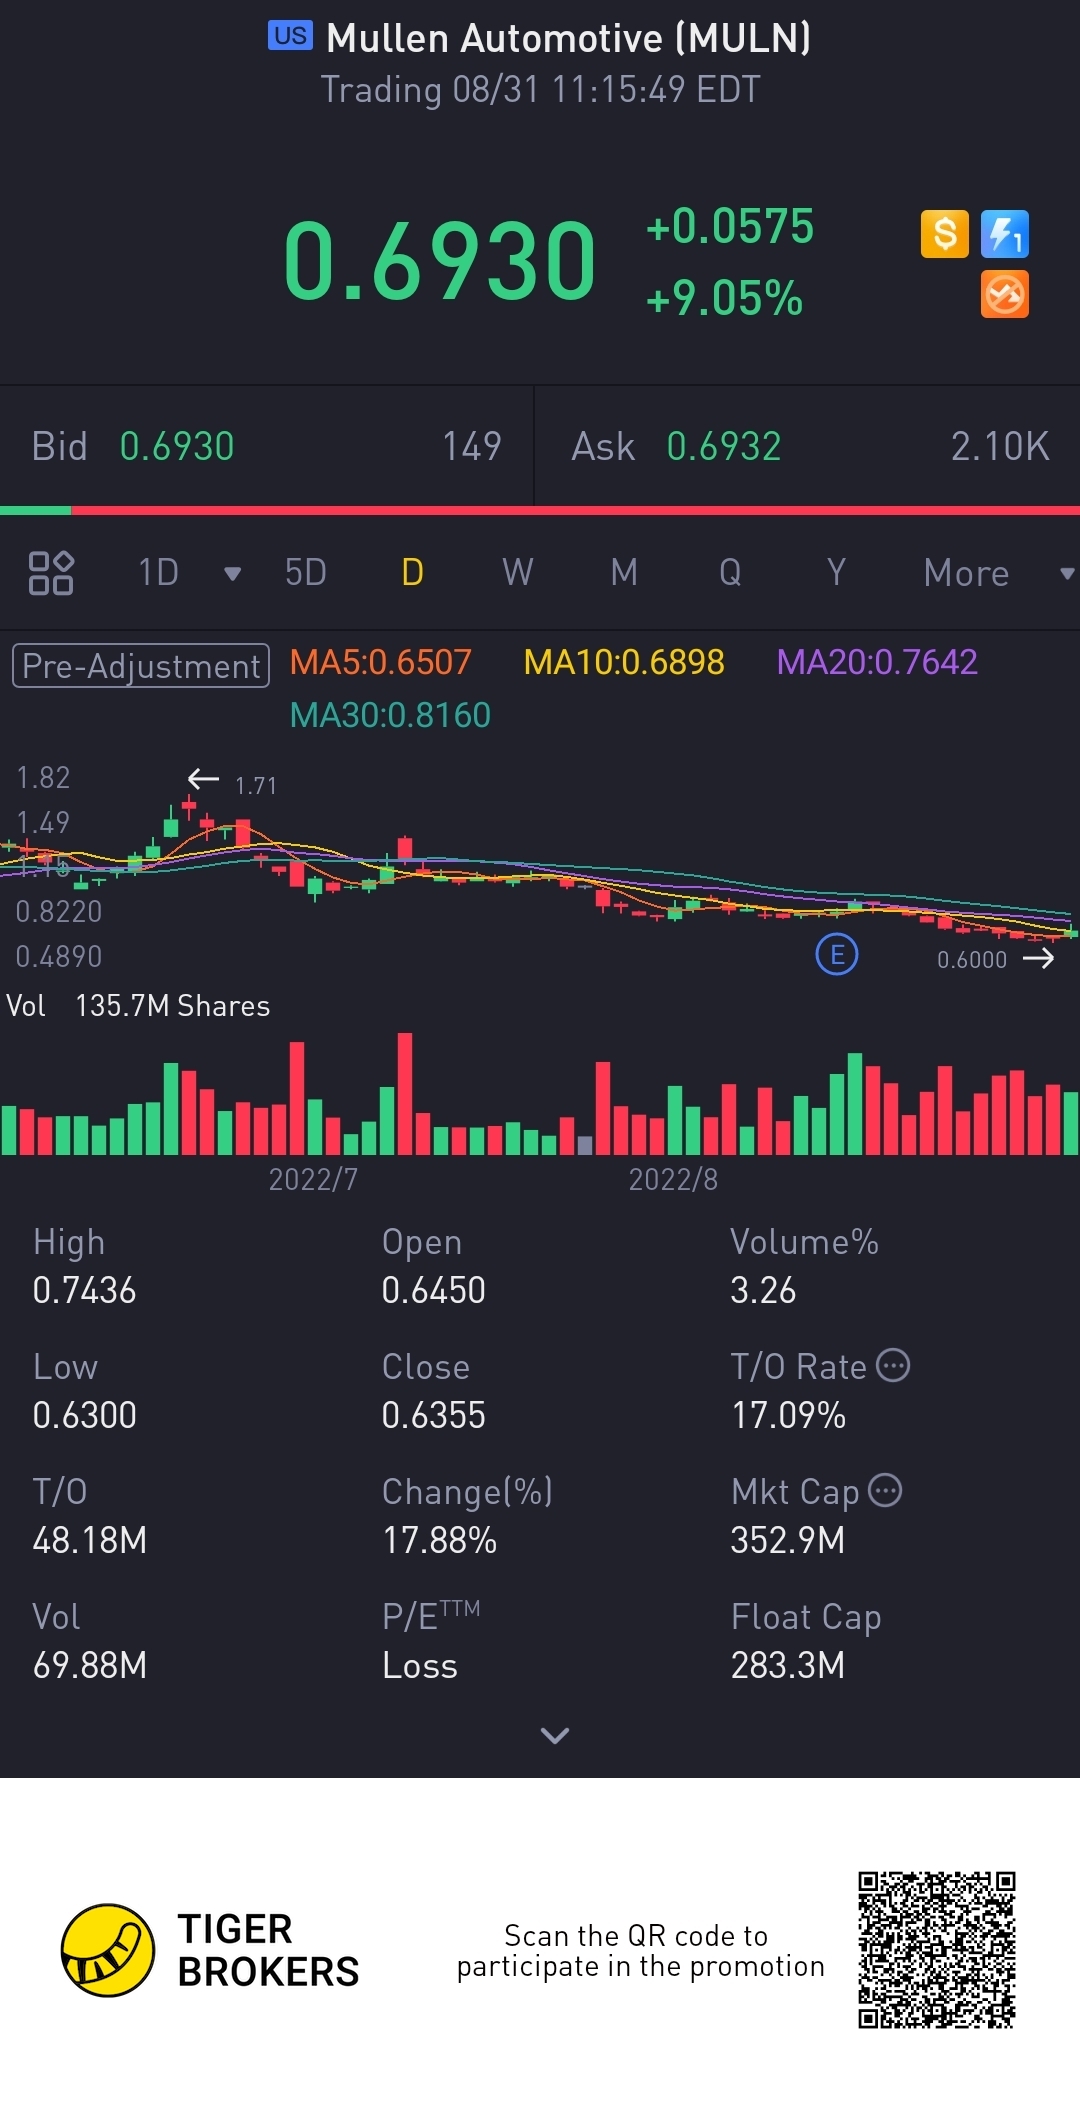The image size is (1080, 2123).
Task: Tap the Scan the QR code text
Action: click(x=640, y=1951)
